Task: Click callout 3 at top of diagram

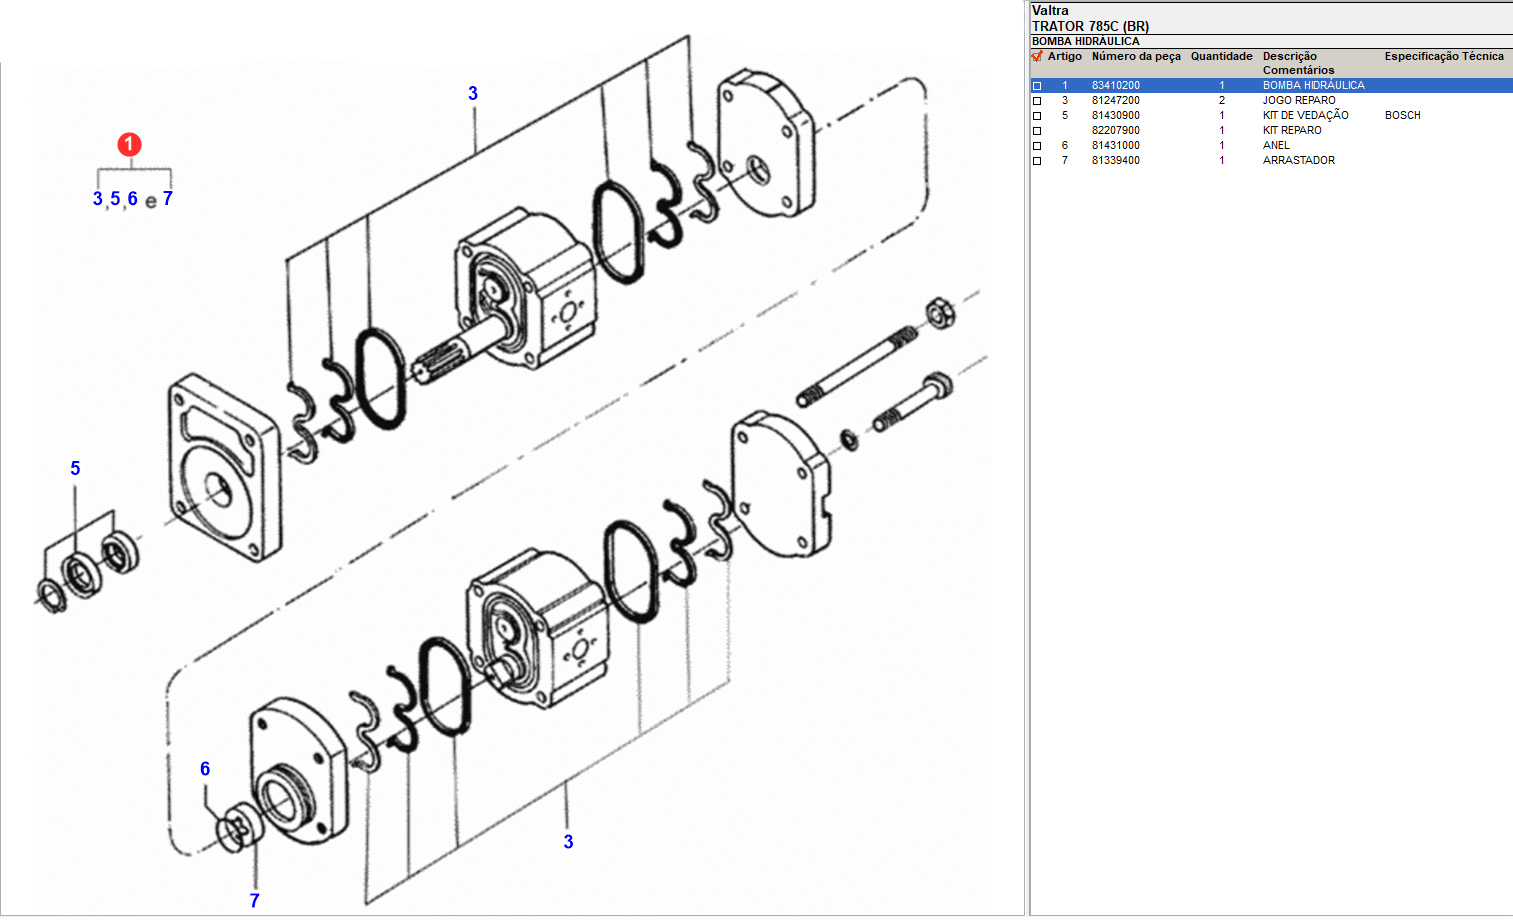Action: point(473,94)
